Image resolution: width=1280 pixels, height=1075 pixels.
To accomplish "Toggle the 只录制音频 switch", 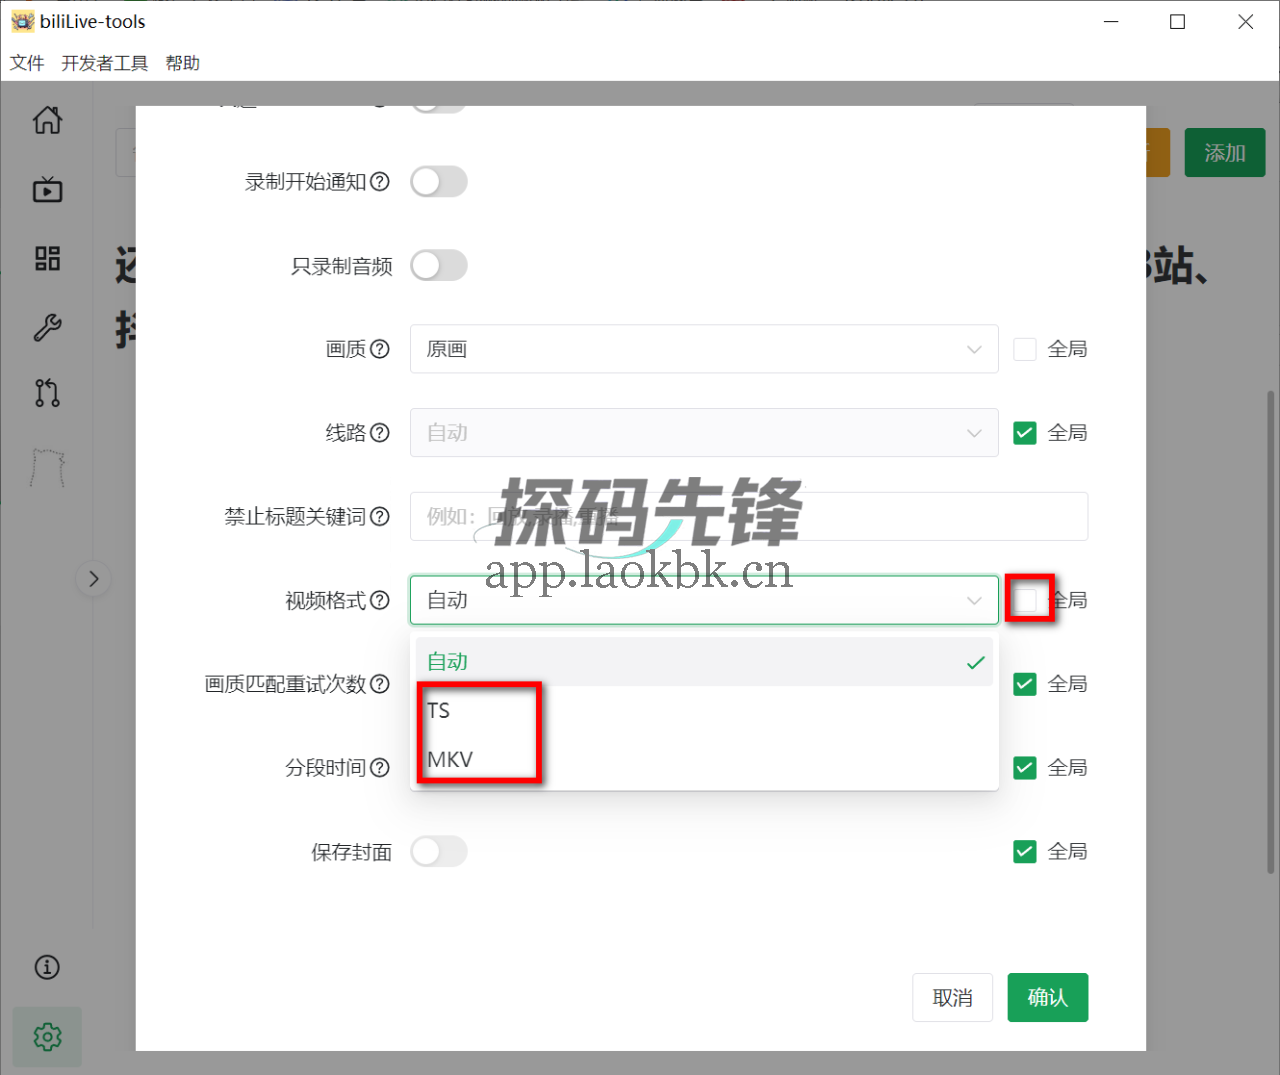I will 439,265.
